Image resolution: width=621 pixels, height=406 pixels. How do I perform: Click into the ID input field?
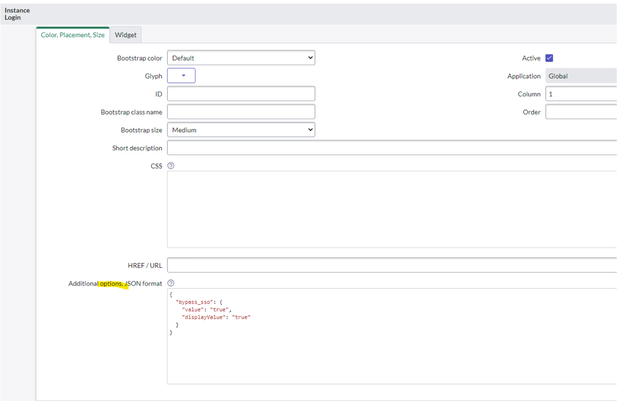(241, 94)
